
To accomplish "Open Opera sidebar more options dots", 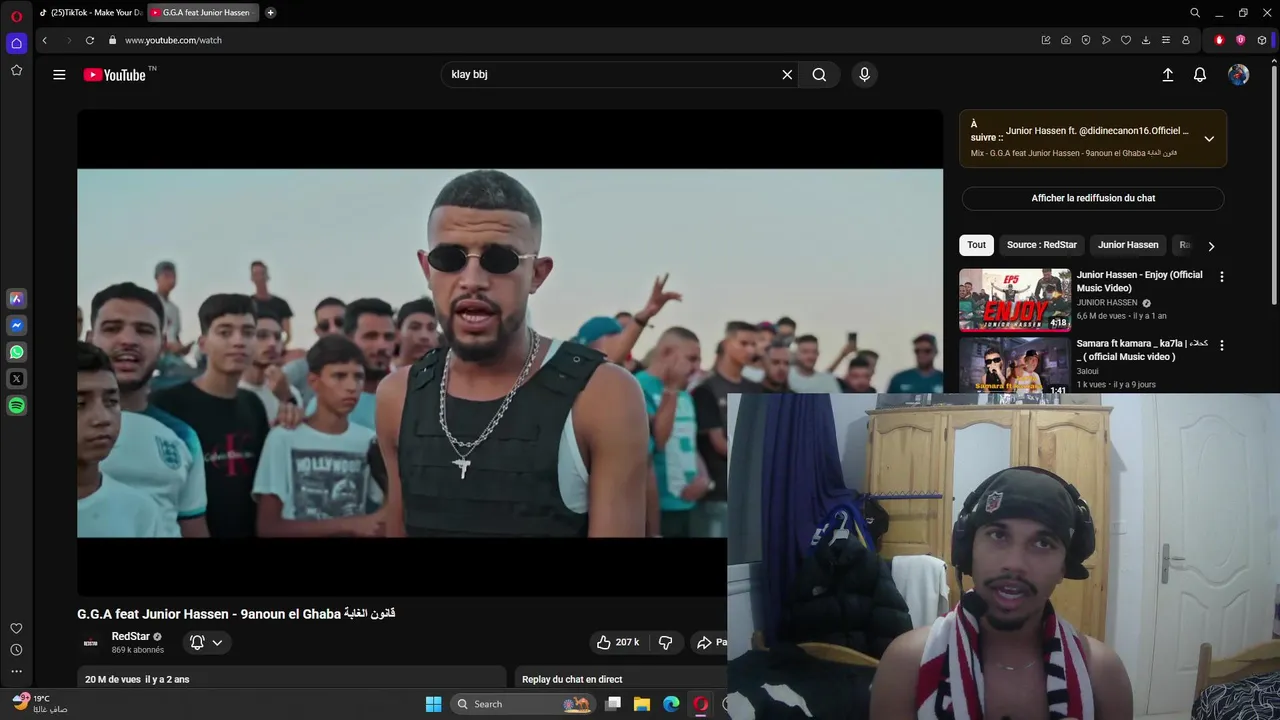I will [x=16, y=671].
